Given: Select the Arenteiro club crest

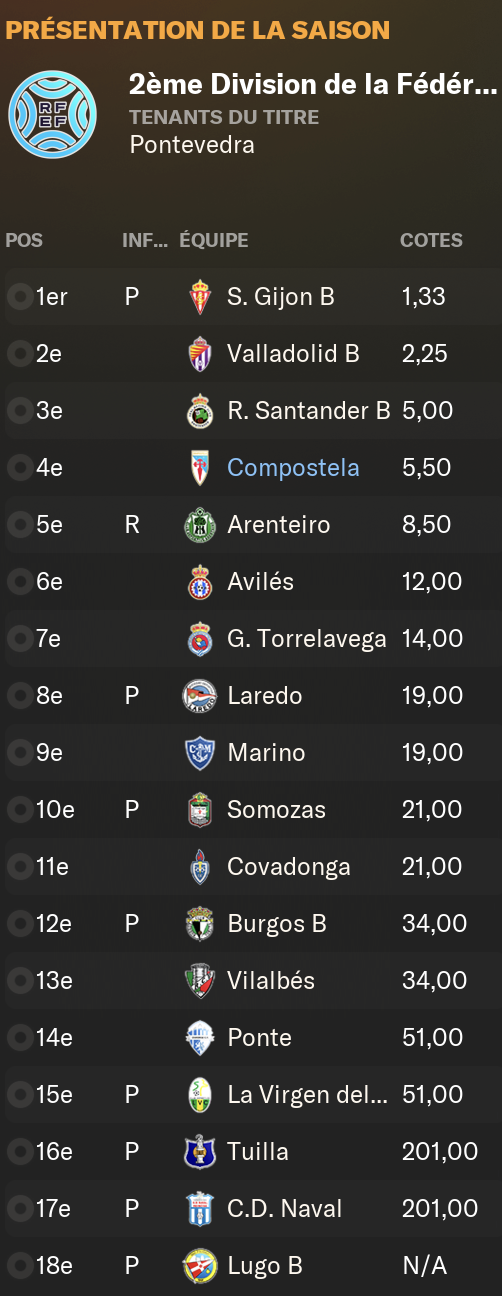Looking at the screenshot, I should click(x=200, y=525).
